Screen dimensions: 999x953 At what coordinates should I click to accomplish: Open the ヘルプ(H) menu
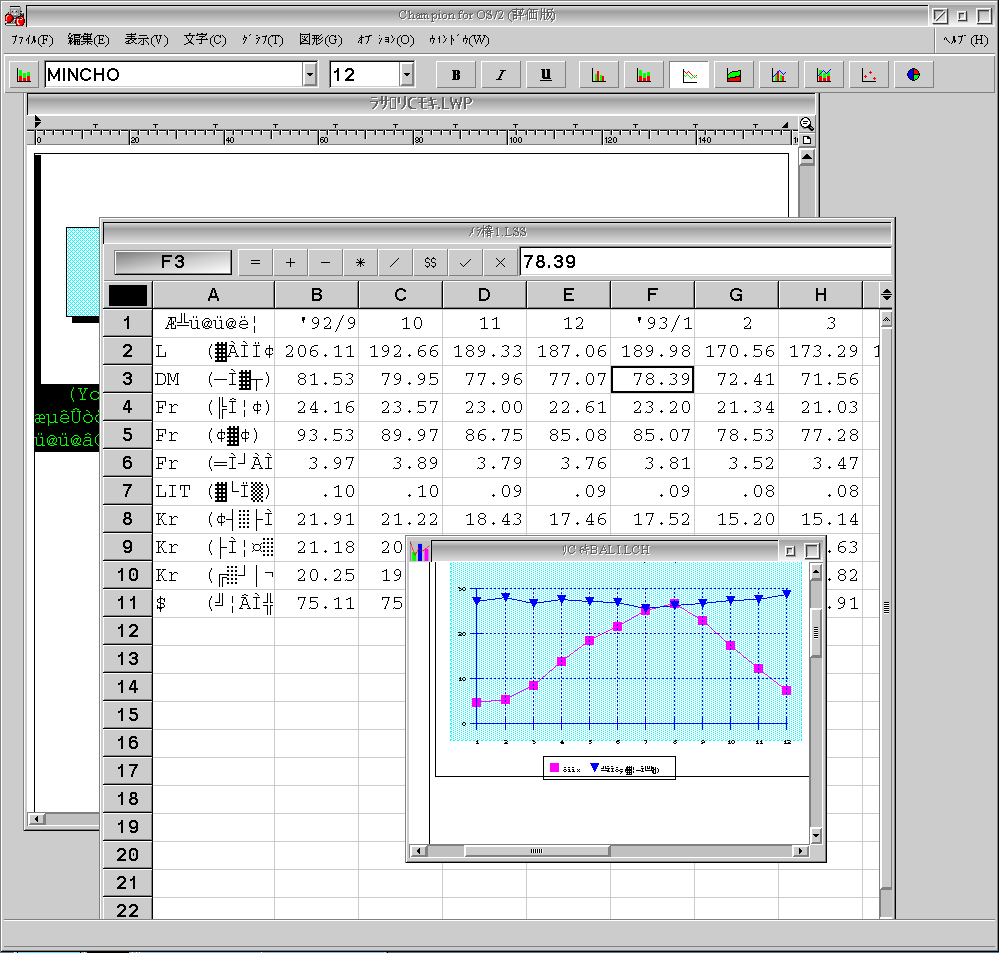tap(966, 40)
